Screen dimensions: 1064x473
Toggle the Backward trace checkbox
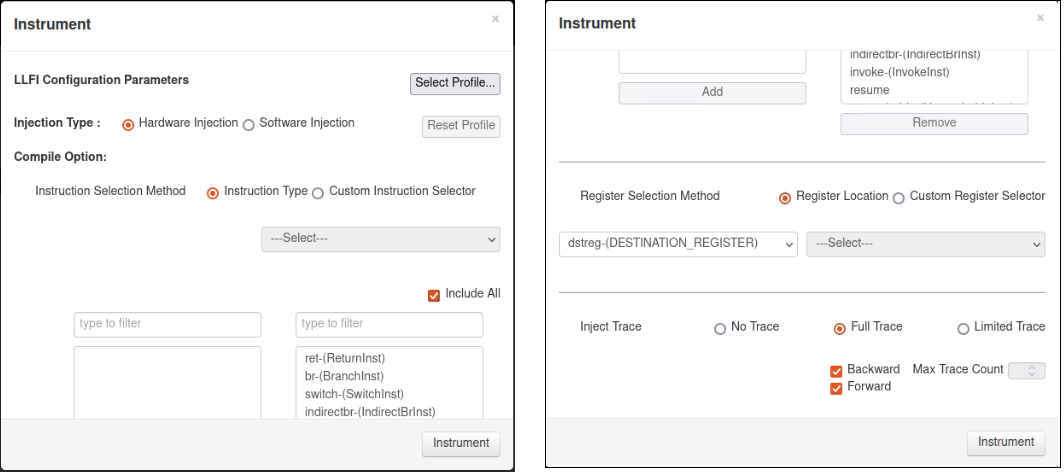[x=836, y=371]
